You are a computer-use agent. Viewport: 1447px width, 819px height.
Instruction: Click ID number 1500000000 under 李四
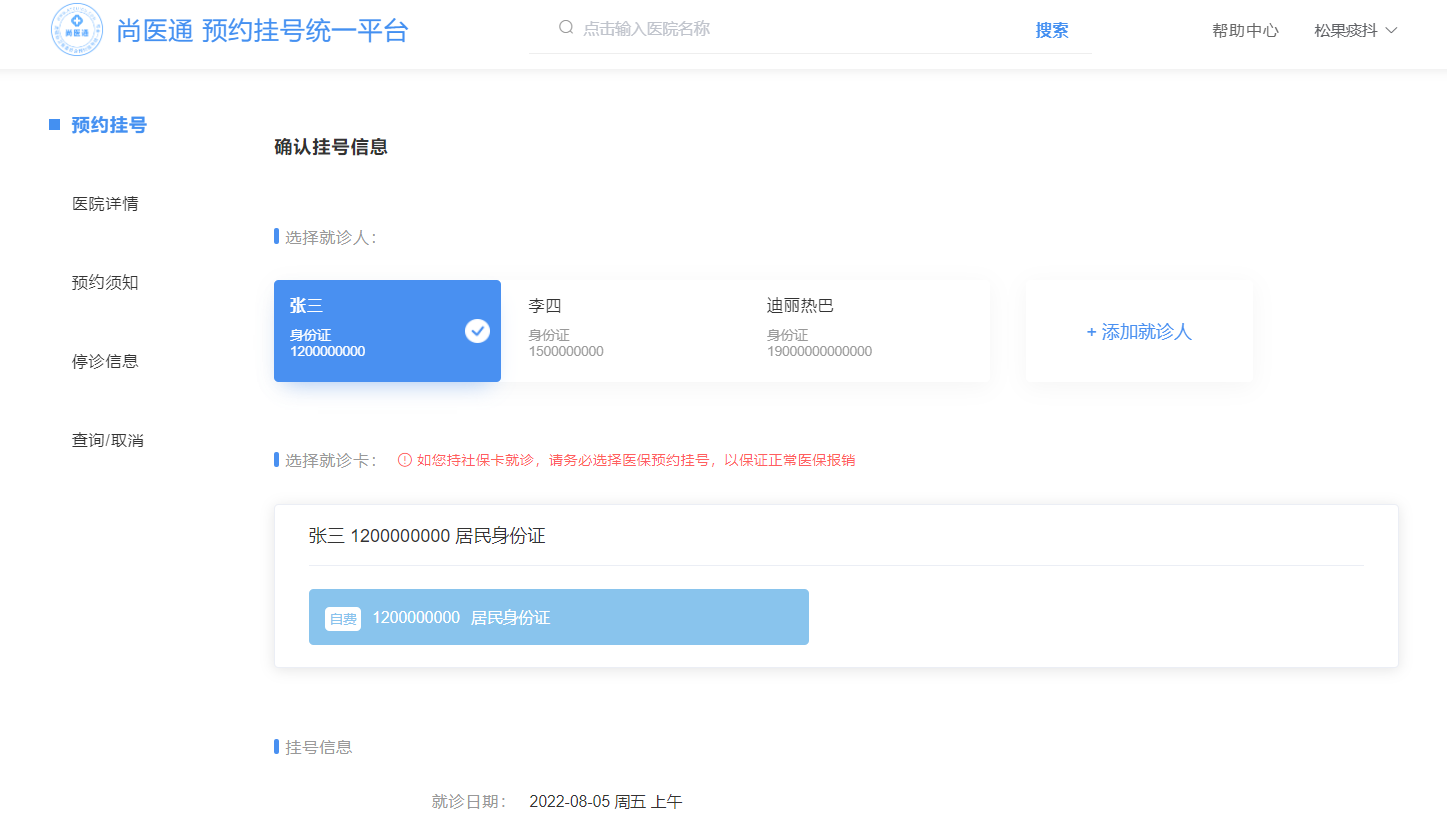(566, 351)
